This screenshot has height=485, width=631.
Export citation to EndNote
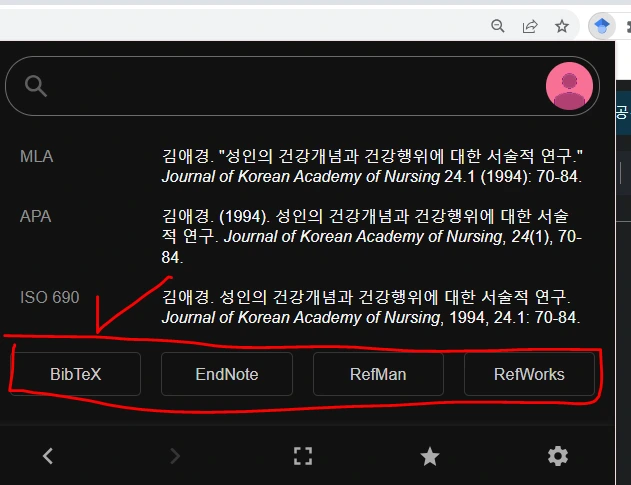click(227, 374)
